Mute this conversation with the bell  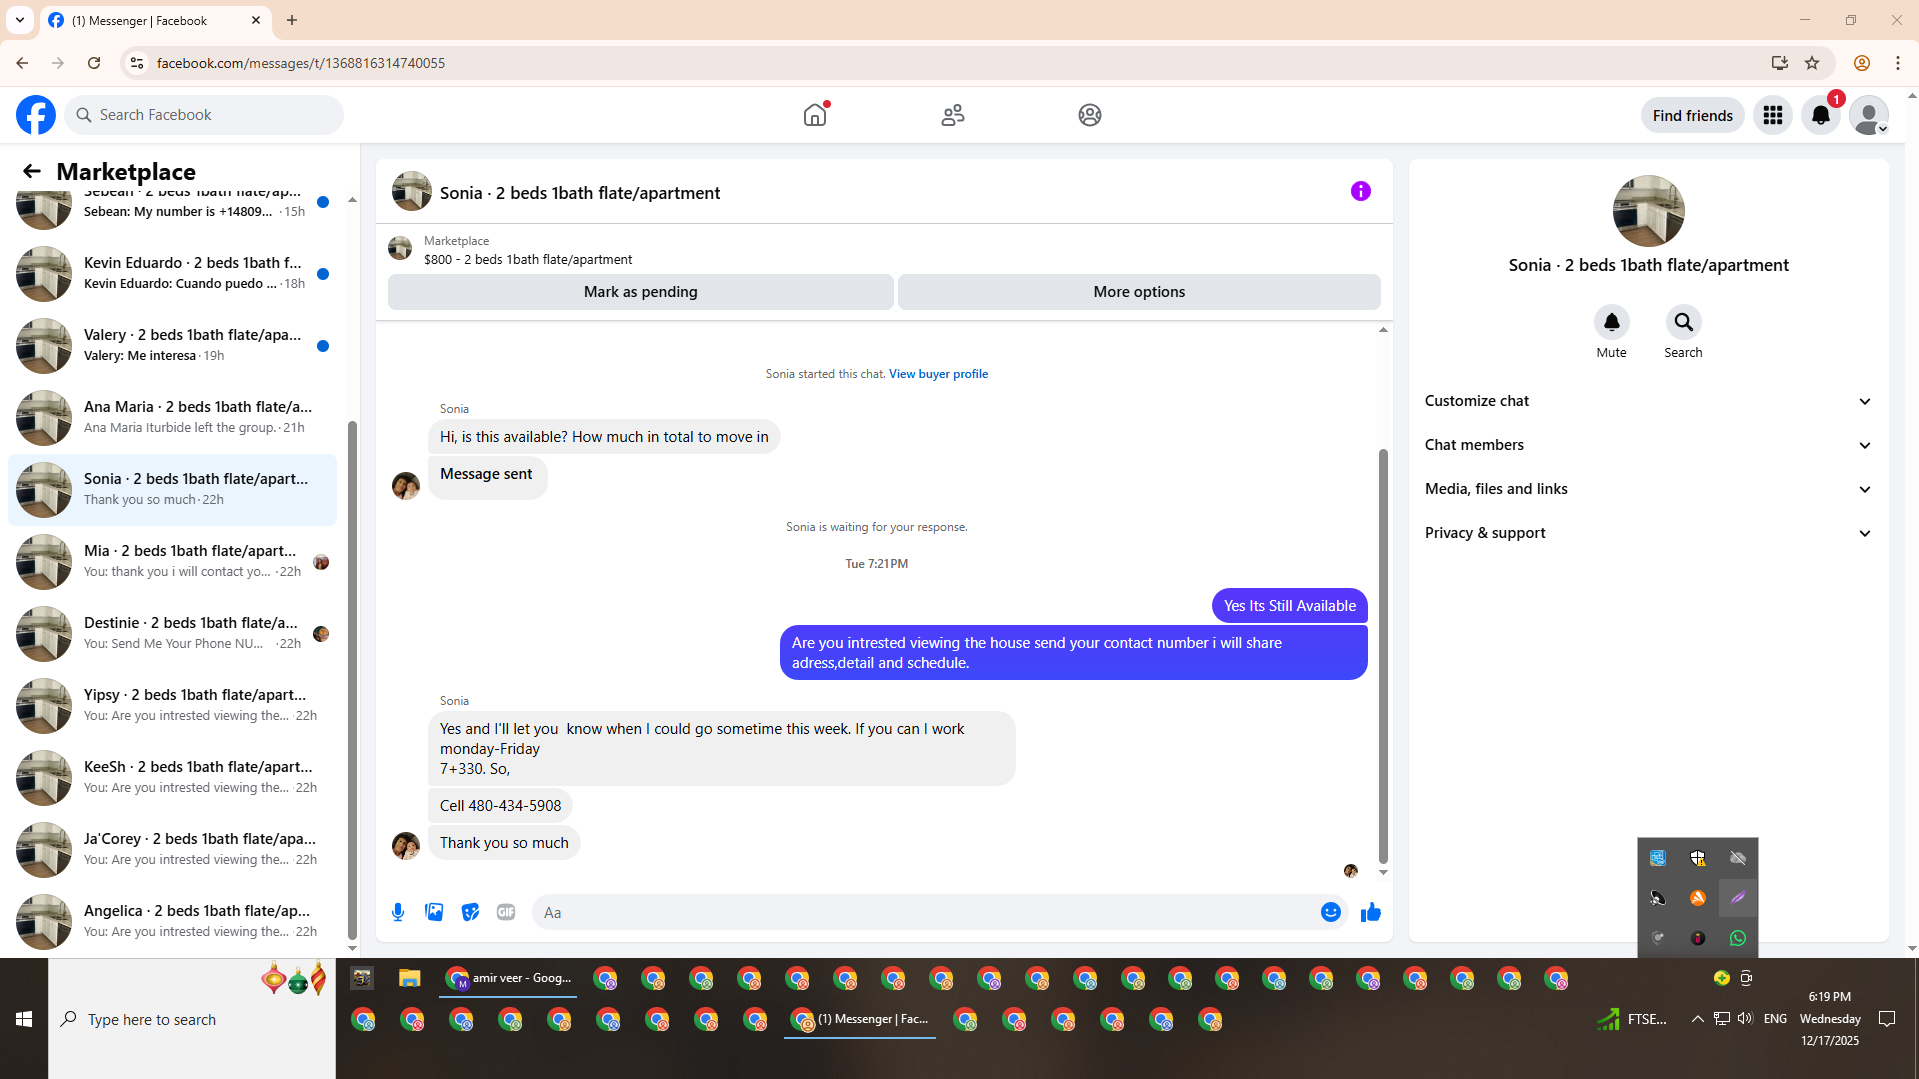tap(1612, 322)
